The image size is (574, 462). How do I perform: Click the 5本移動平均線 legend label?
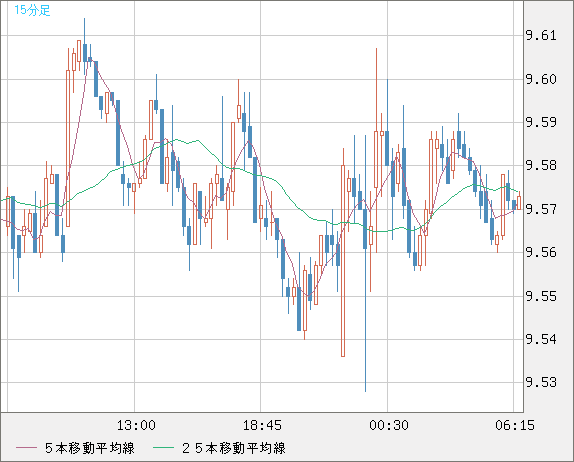[x=90, y=448]
